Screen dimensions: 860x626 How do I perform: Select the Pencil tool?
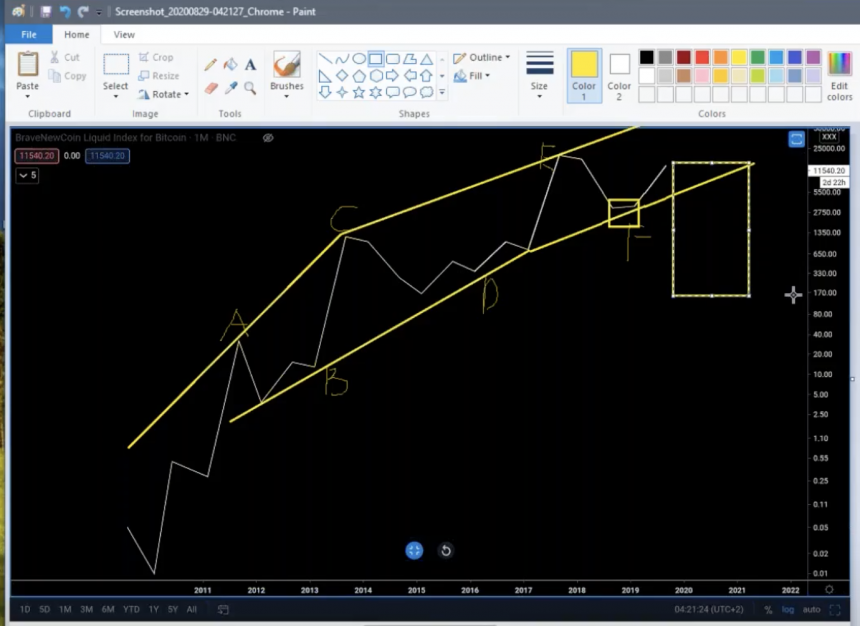[211, 65]
